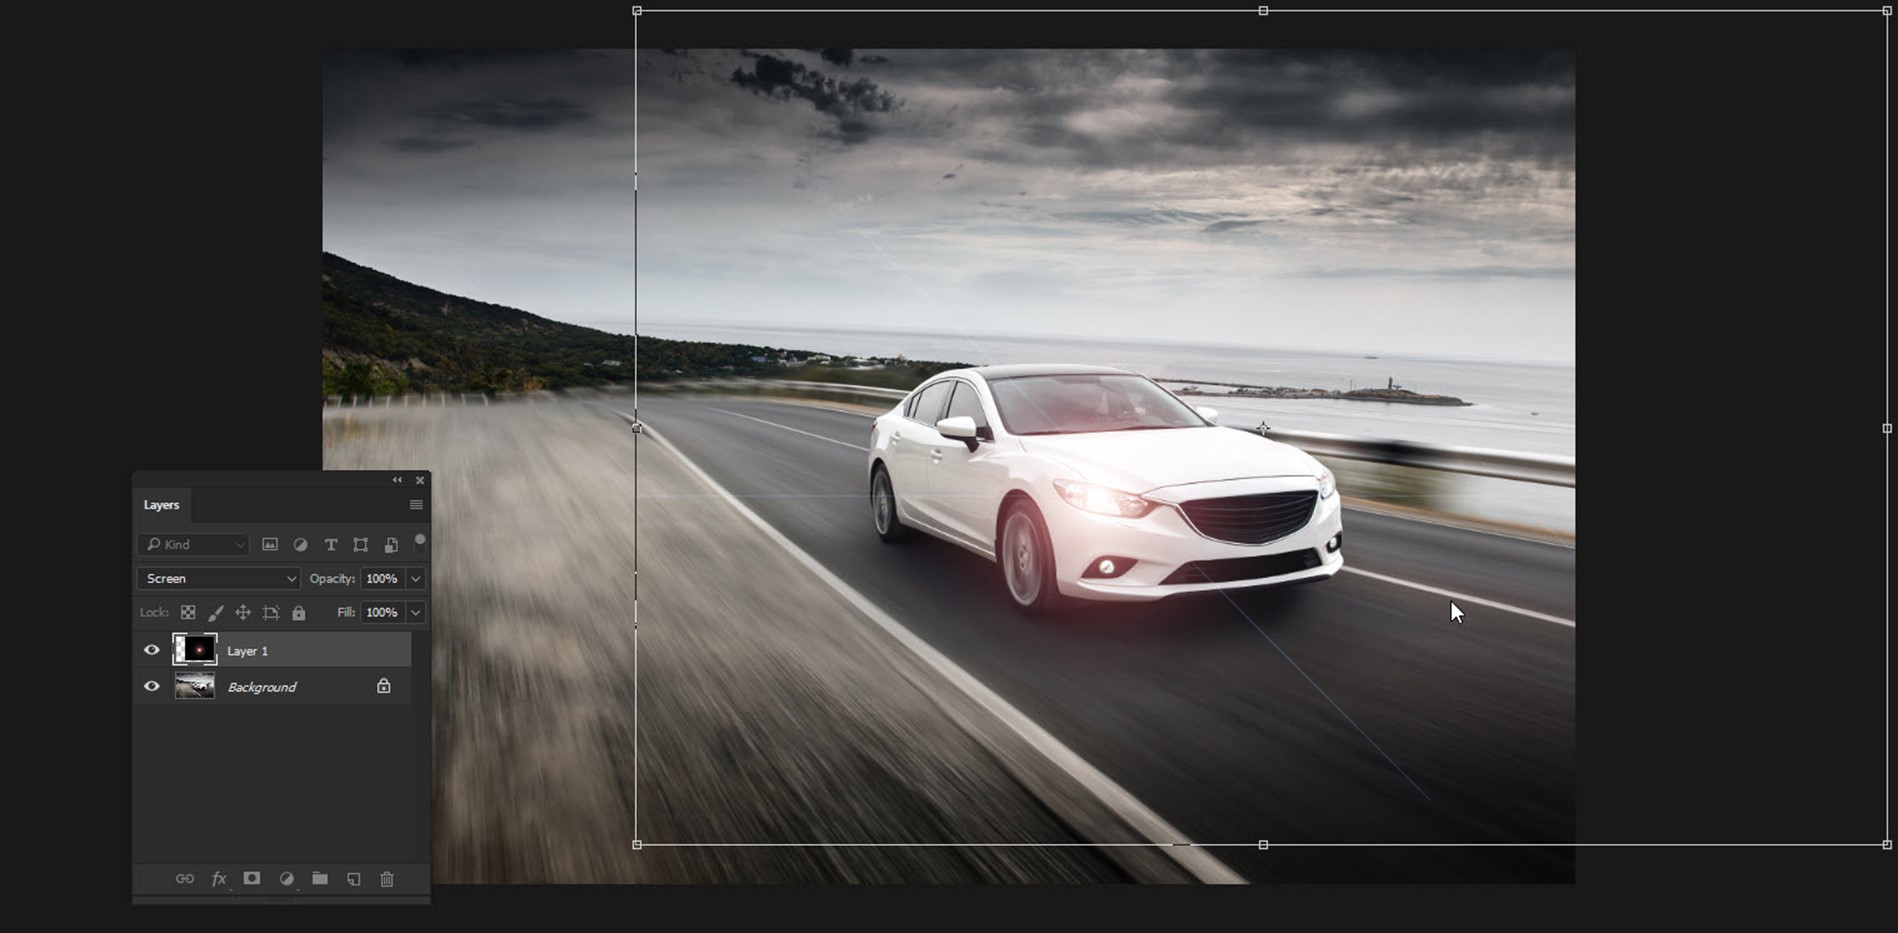The height and width of the screenshot is (933, 1898).
Task: Select the Background layer thumbnail
Action: [195, 686]
